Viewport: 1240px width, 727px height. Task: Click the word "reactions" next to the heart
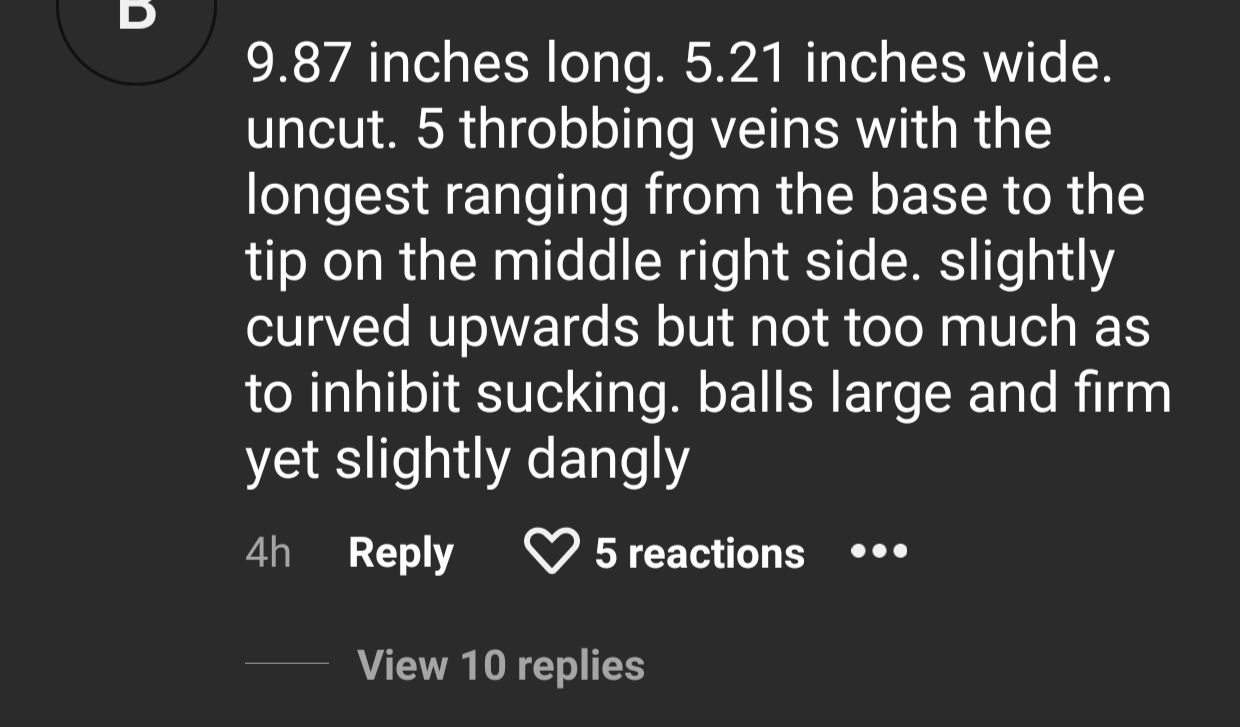click(x=716, y=554)
